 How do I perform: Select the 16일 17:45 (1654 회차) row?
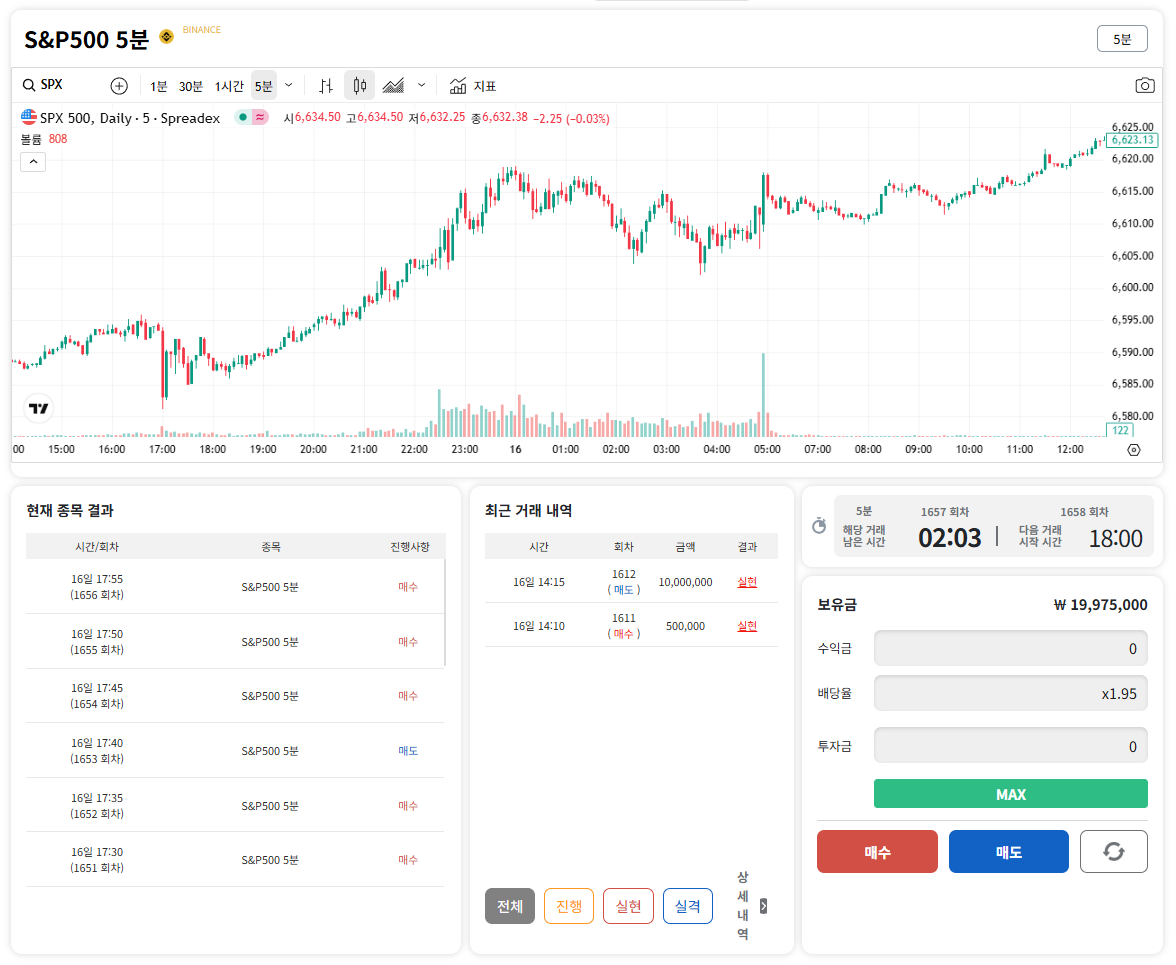(235, 696)
